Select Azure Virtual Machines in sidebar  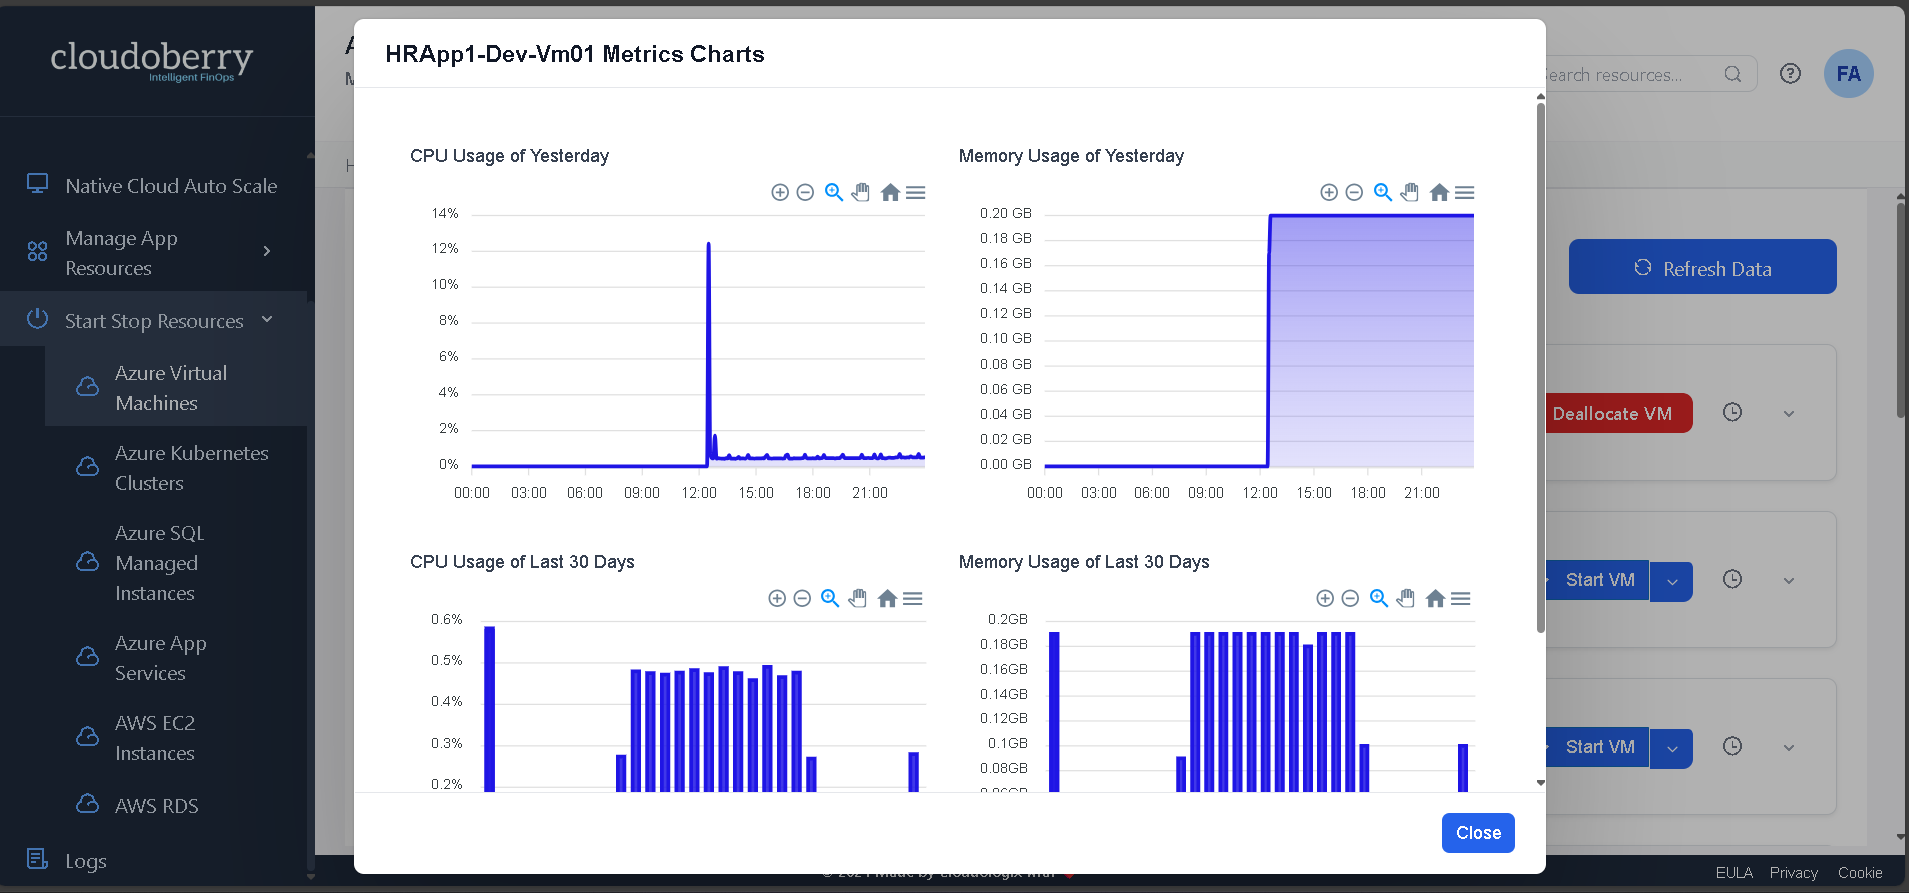tap(176, 388)
